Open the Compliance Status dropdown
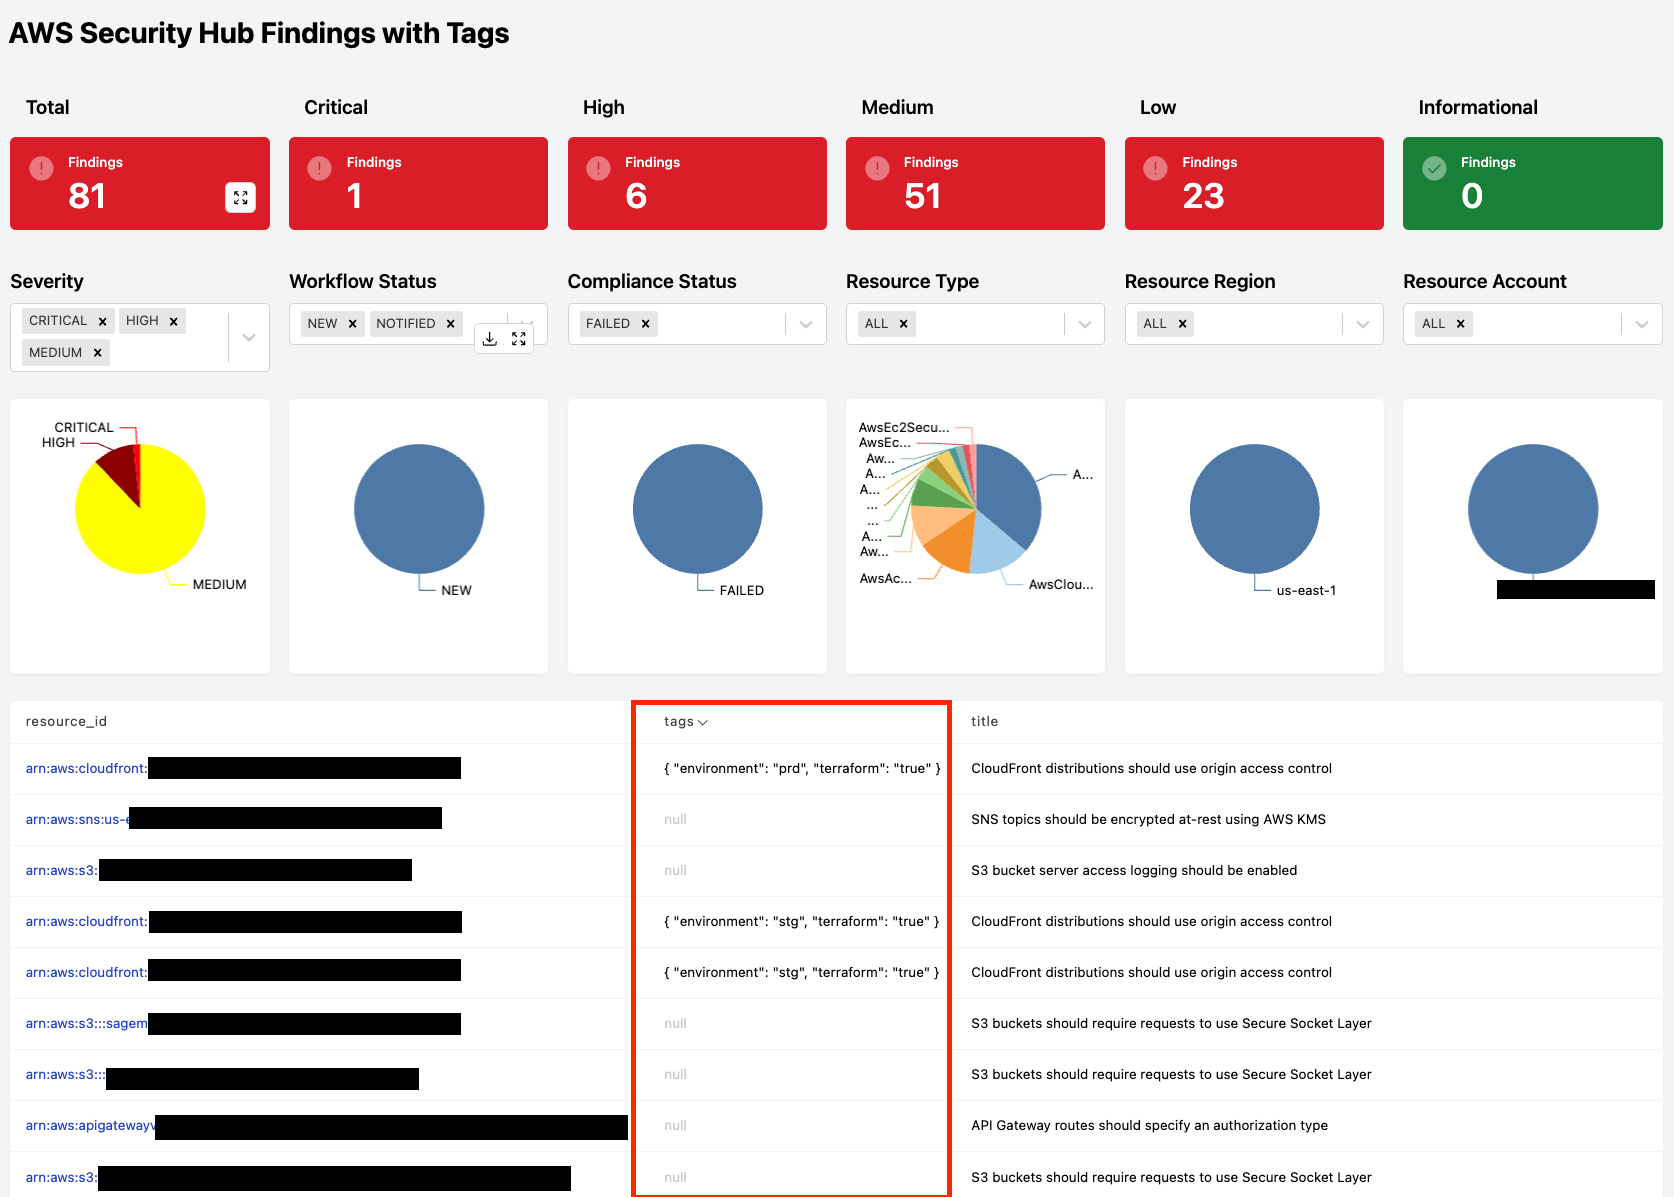1674x1197 pixels. [806, 324]
